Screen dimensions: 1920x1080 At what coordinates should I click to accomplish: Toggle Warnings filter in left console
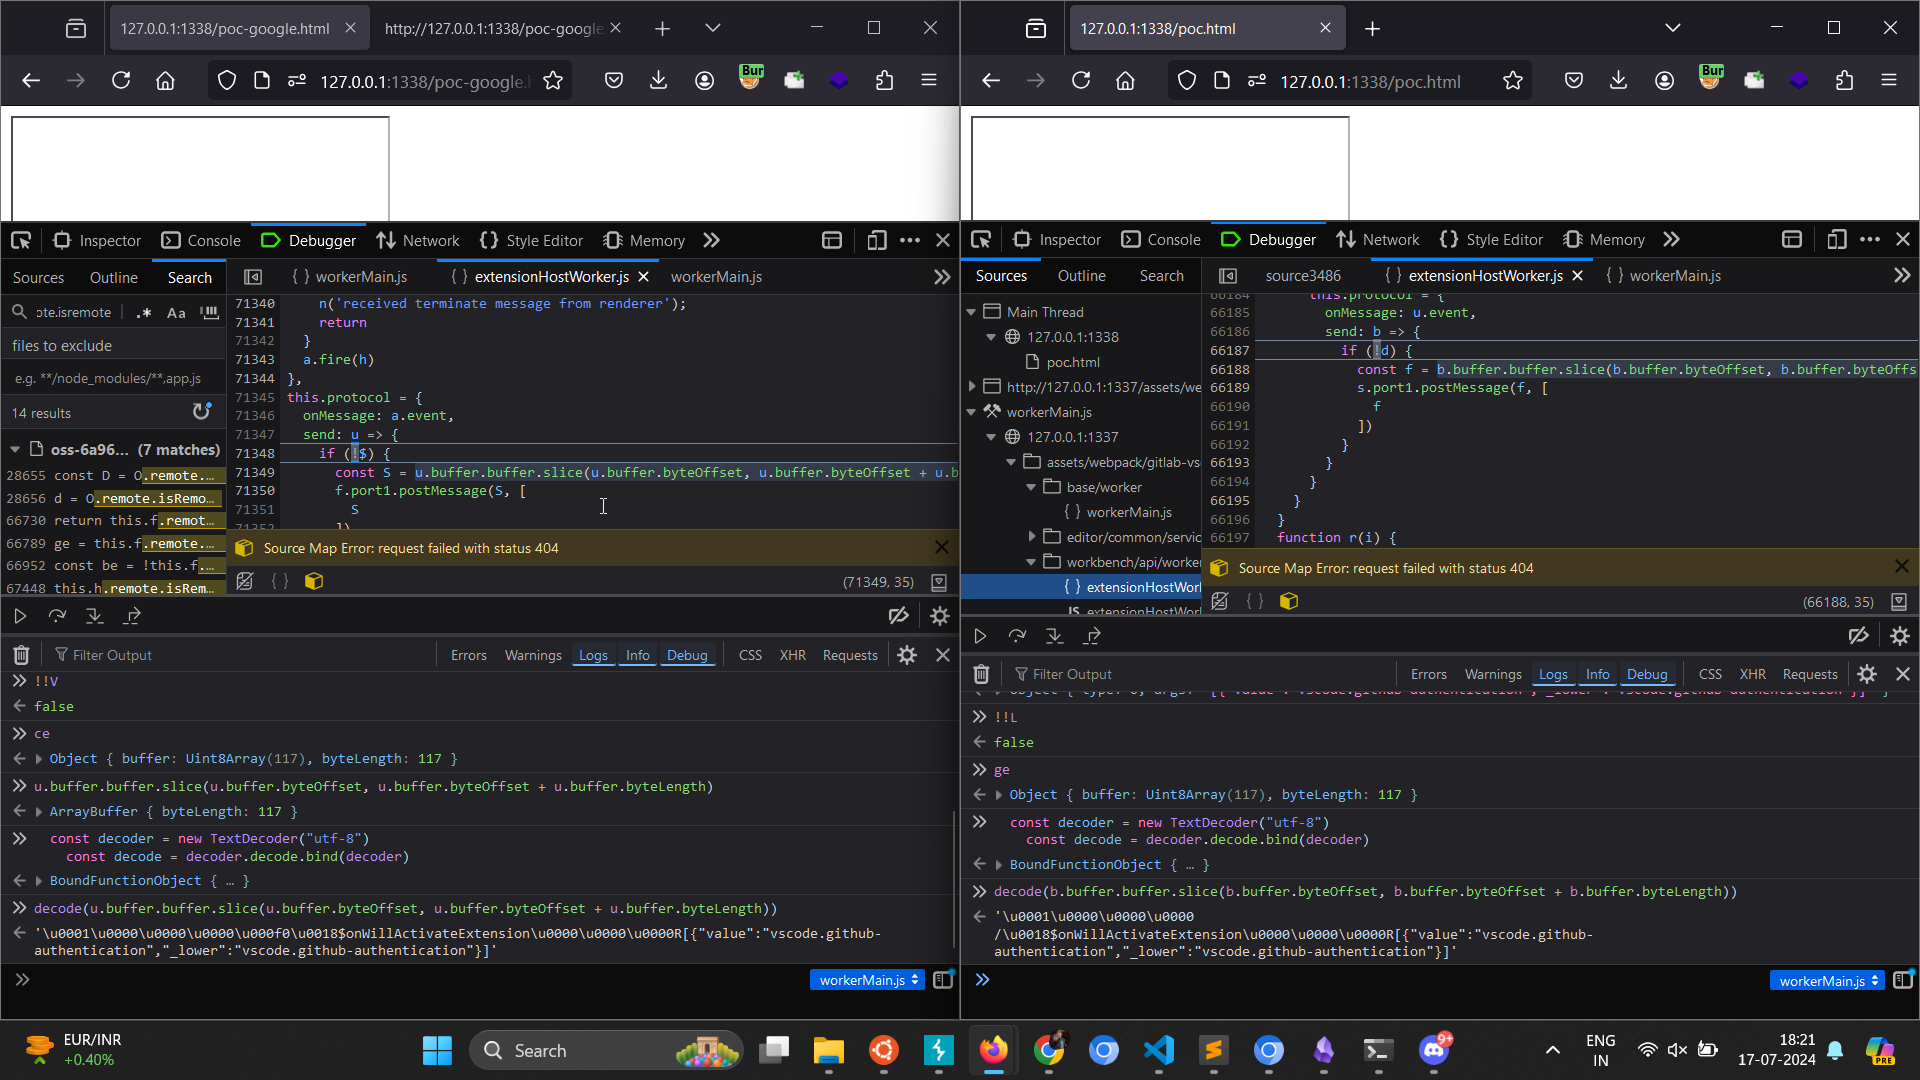[533, 655]
